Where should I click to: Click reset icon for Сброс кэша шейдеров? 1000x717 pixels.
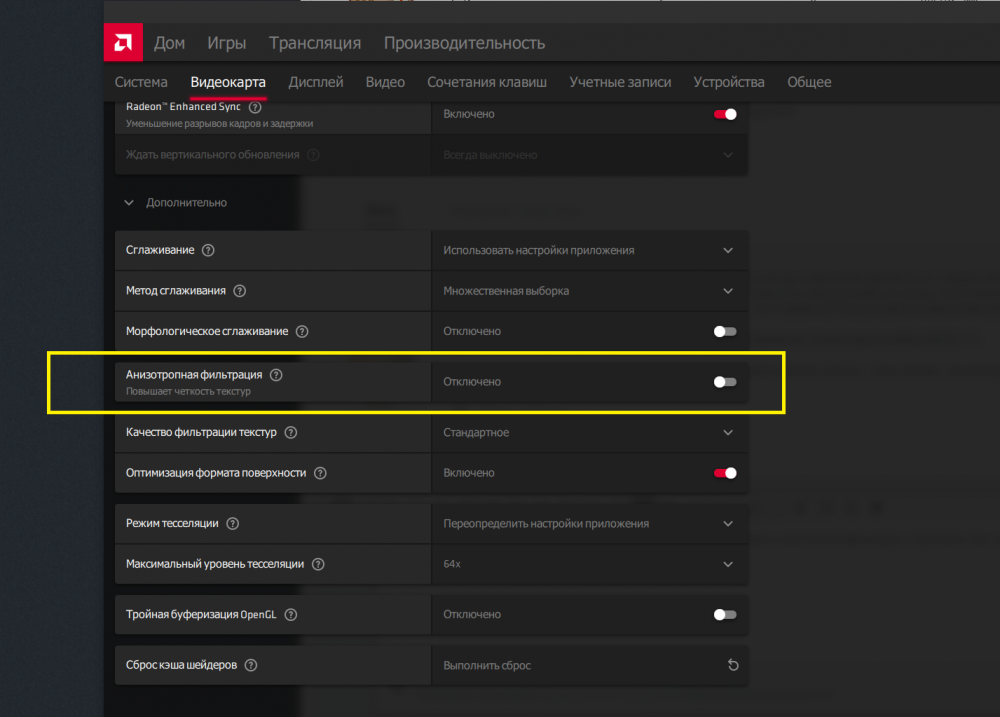(732, 665)
